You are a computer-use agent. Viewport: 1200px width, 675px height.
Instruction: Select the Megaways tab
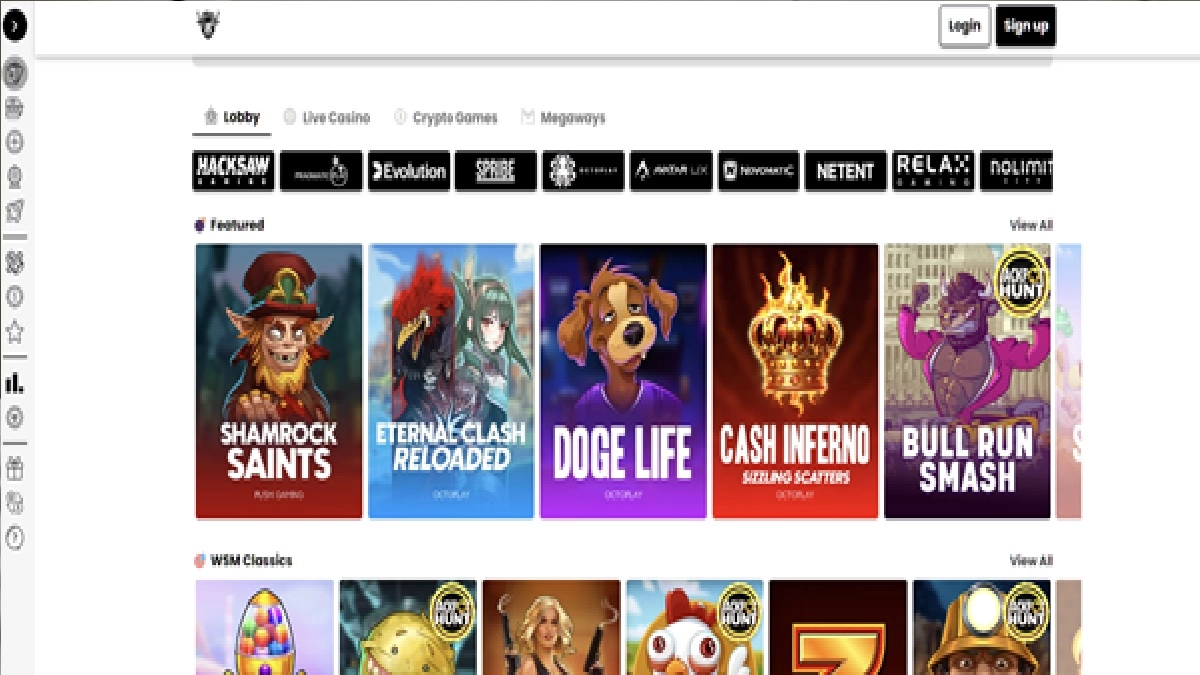pyautogui.click(x=563, y=118)
